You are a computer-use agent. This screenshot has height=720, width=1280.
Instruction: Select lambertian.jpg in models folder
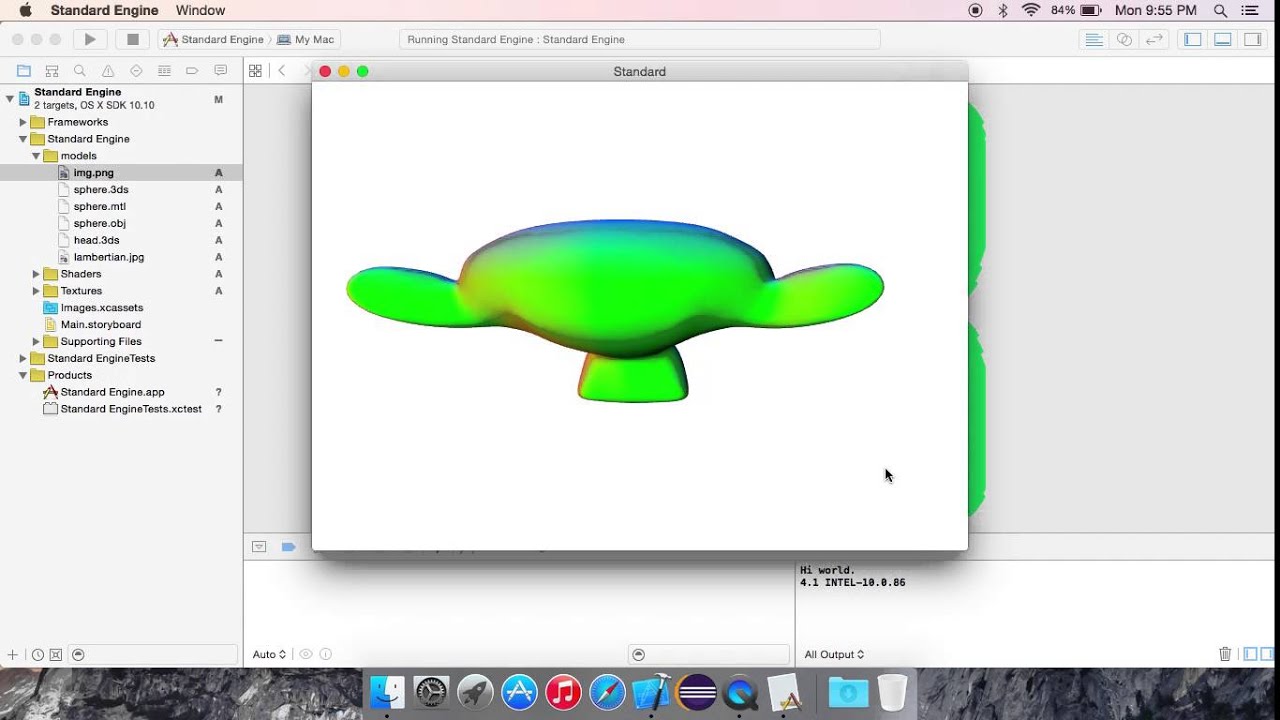[x=108, y=257]
